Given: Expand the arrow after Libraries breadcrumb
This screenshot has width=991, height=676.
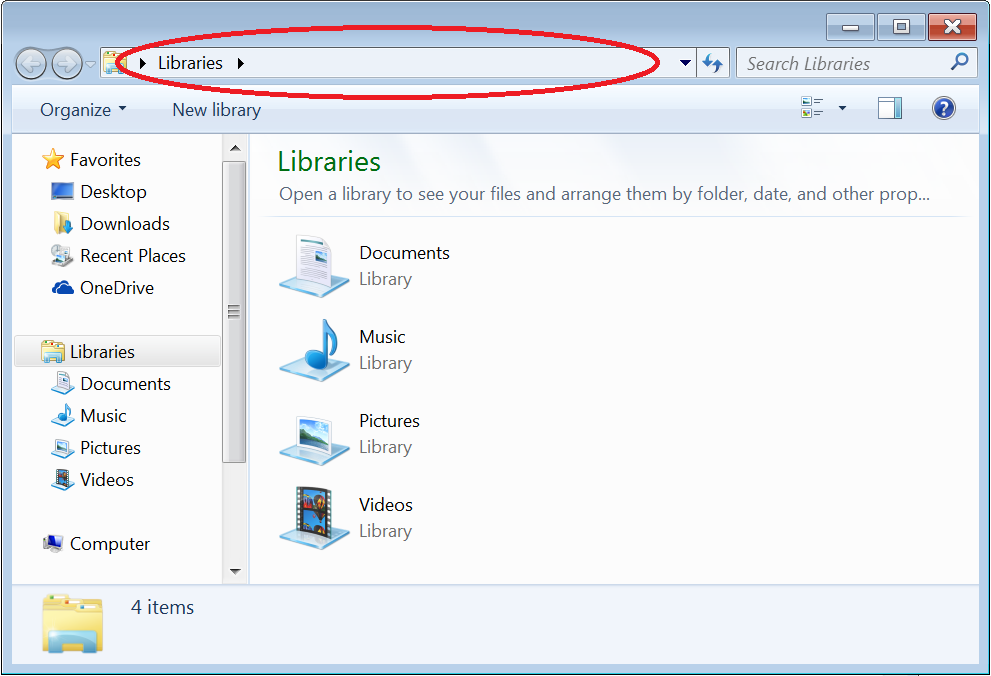Looking at the screenshot, I should point(240,63).
